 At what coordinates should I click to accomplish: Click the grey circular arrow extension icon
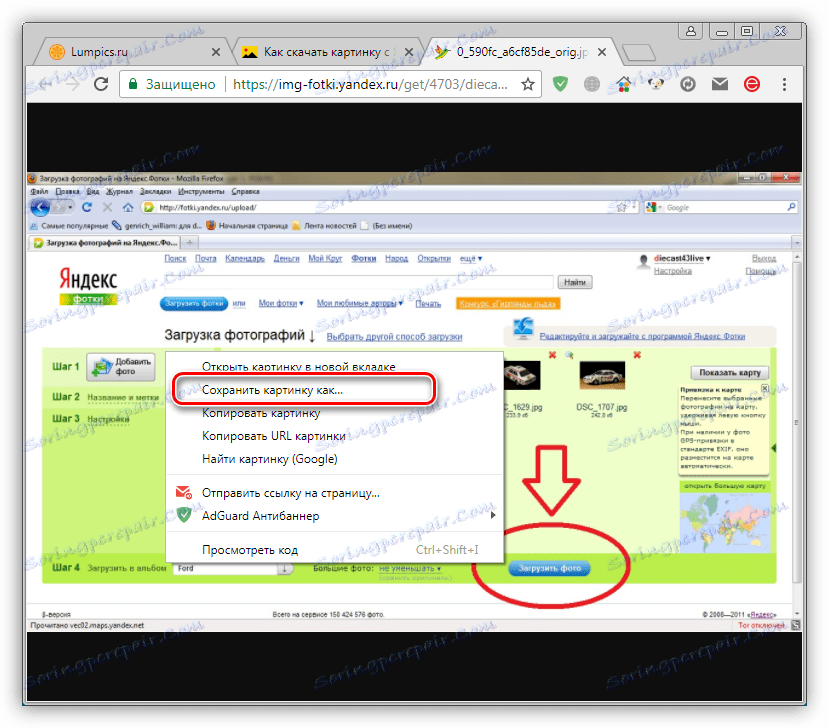point(688,84)
